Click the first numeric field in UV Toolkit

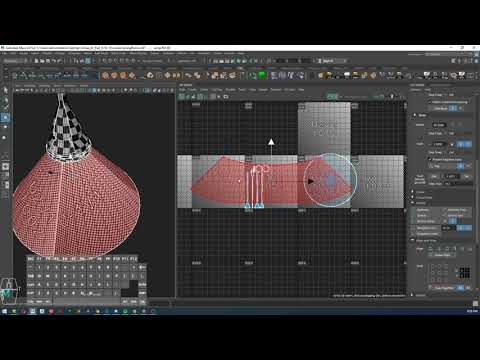(x=439, y=125)
